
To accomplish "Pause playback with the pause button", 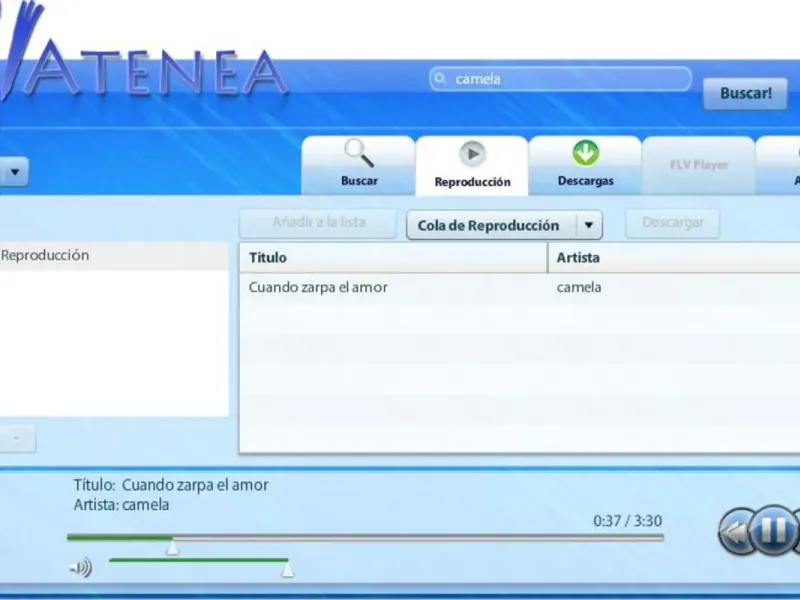I will point(773,531).
